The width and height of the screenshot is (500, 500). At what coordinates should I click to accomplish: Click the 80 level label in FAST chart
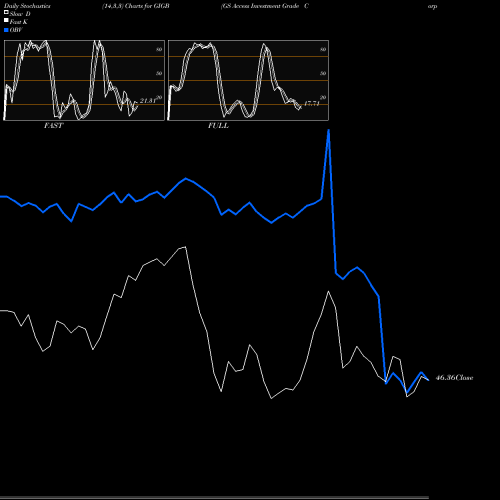point(159,49)
